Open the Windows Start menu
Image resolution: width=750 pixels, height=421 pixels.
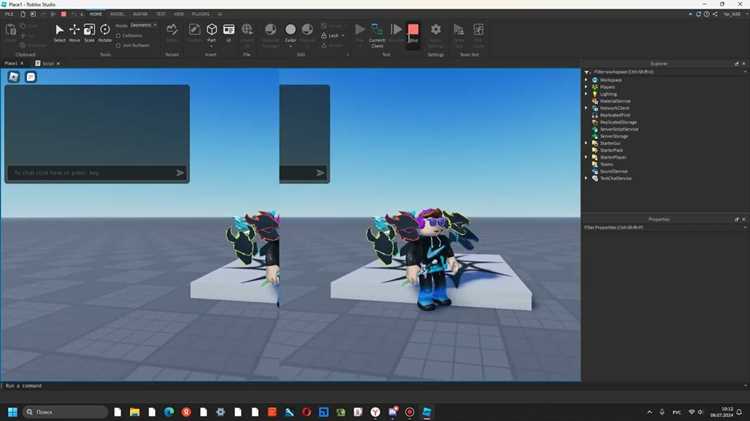[x=12, y=412]
